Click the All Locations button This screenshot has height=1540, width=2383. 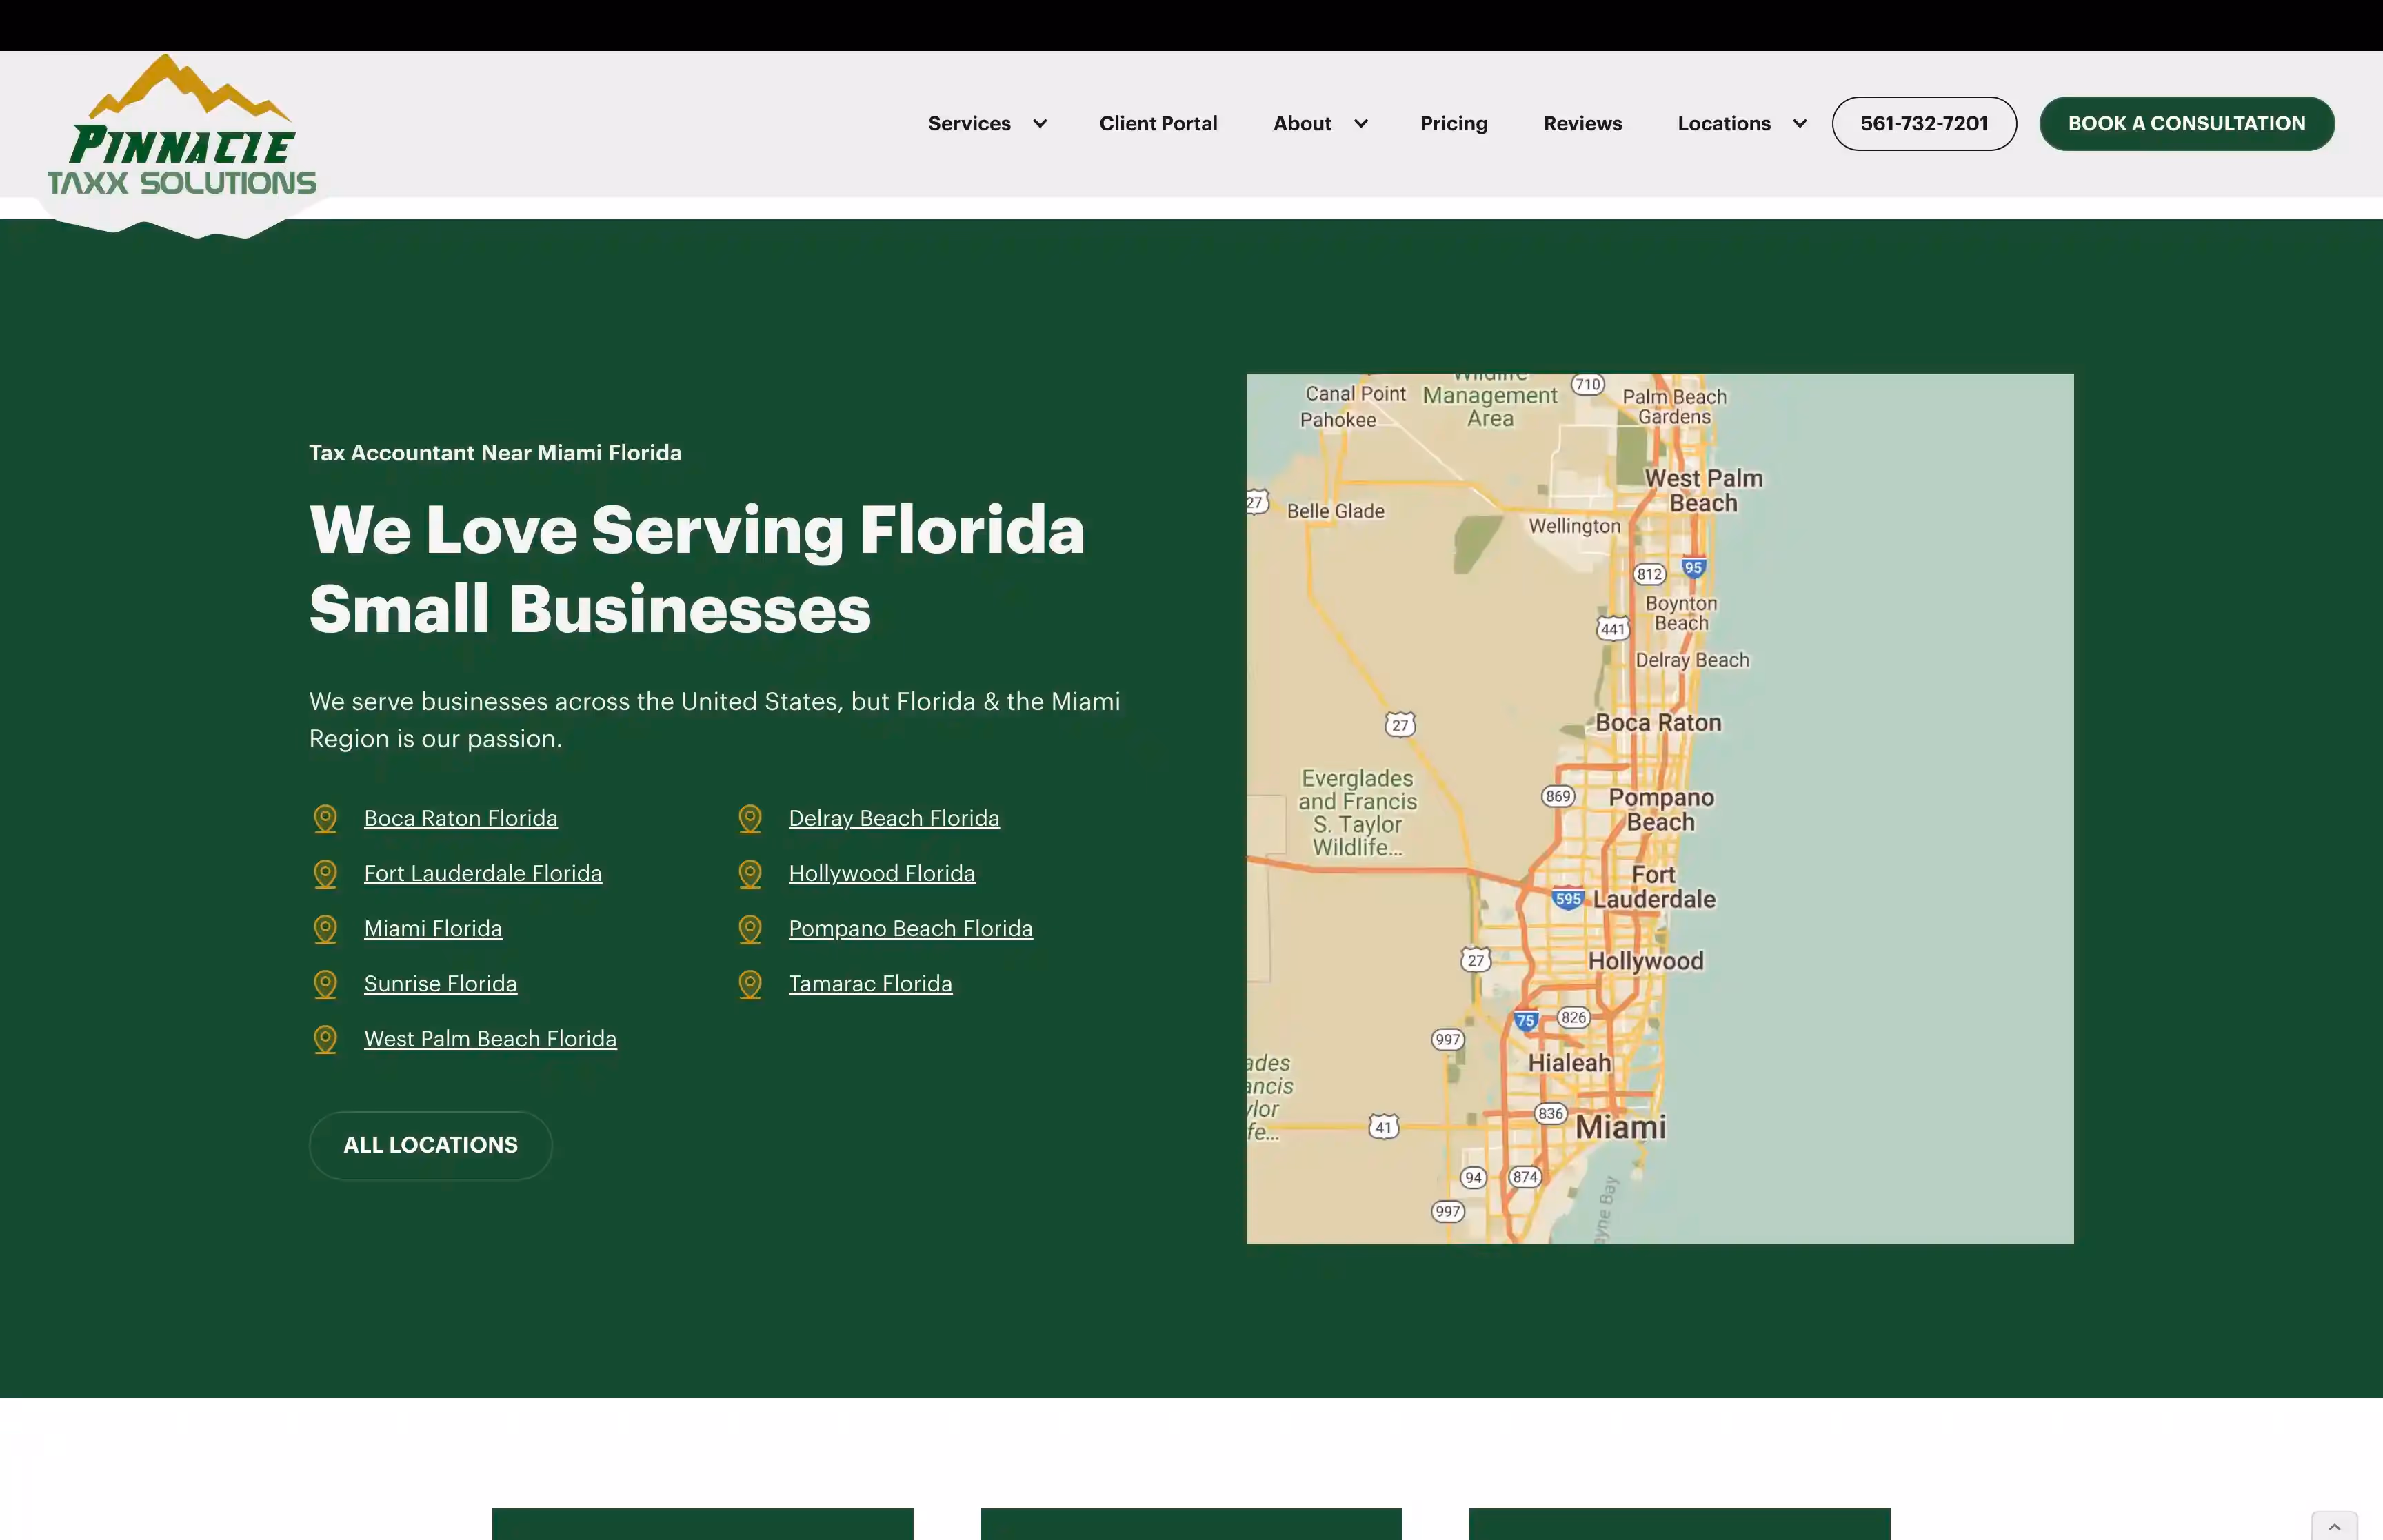pos(430,1145)
